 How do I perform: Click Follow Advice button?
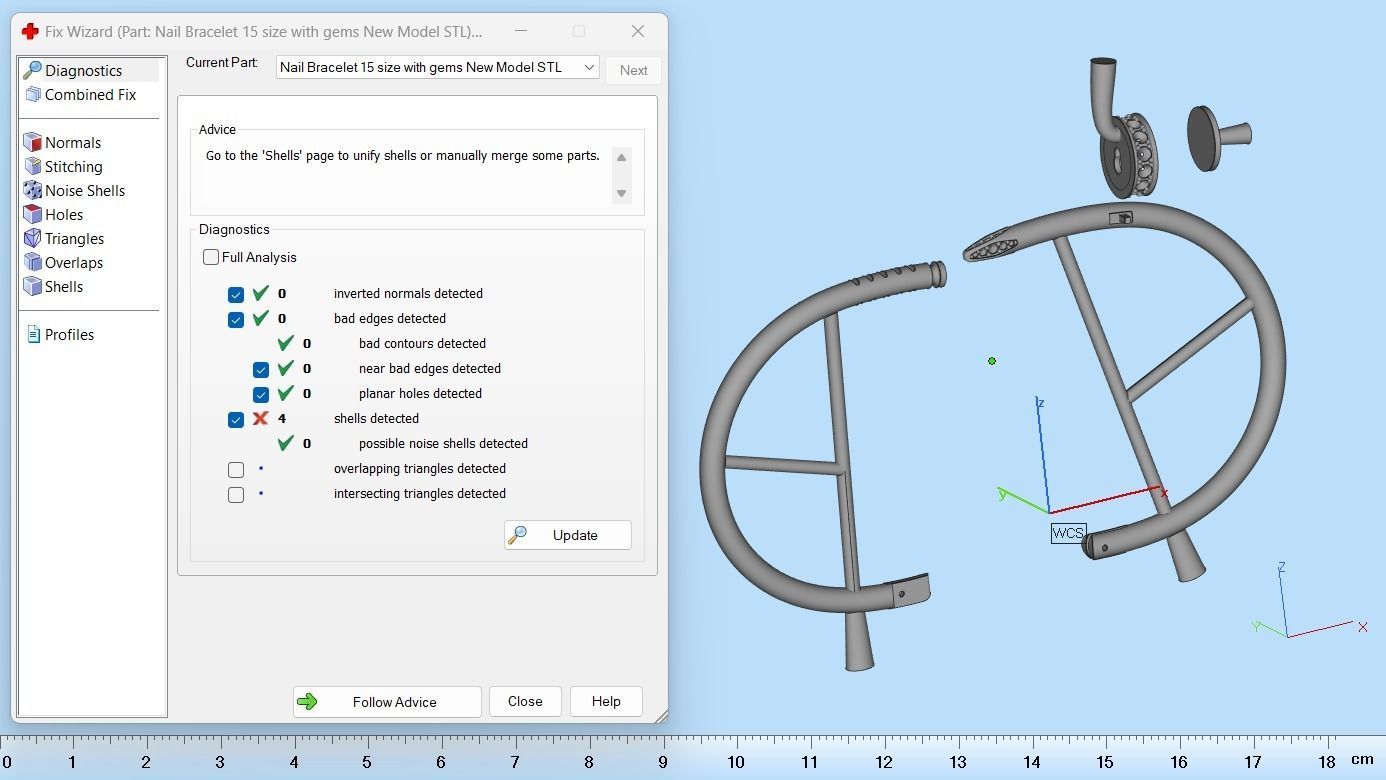(387, 702)
